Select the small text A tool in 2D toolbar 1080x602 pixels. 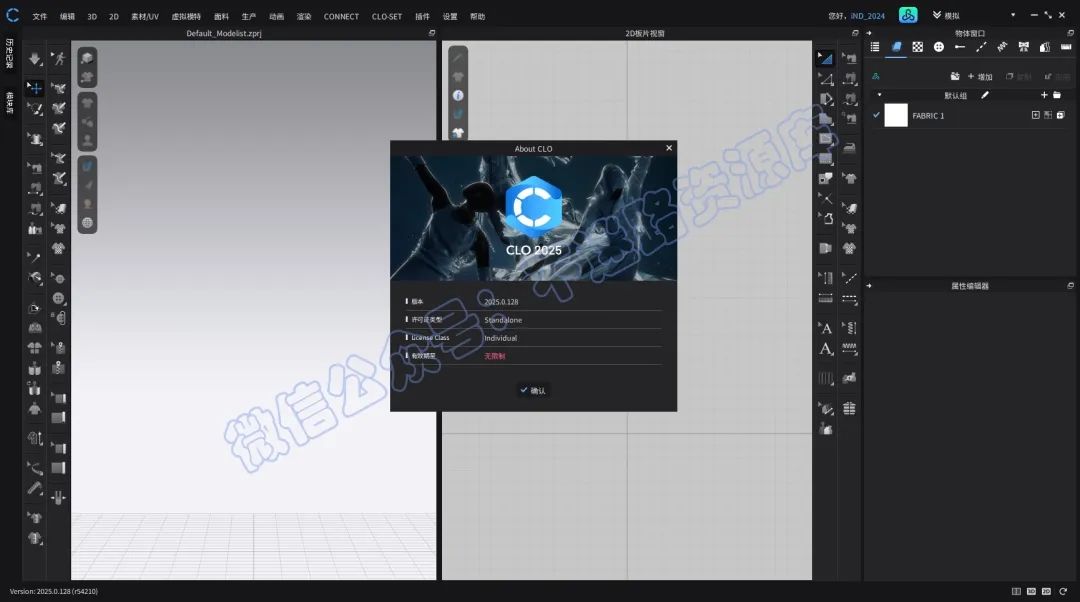(826, 328)
